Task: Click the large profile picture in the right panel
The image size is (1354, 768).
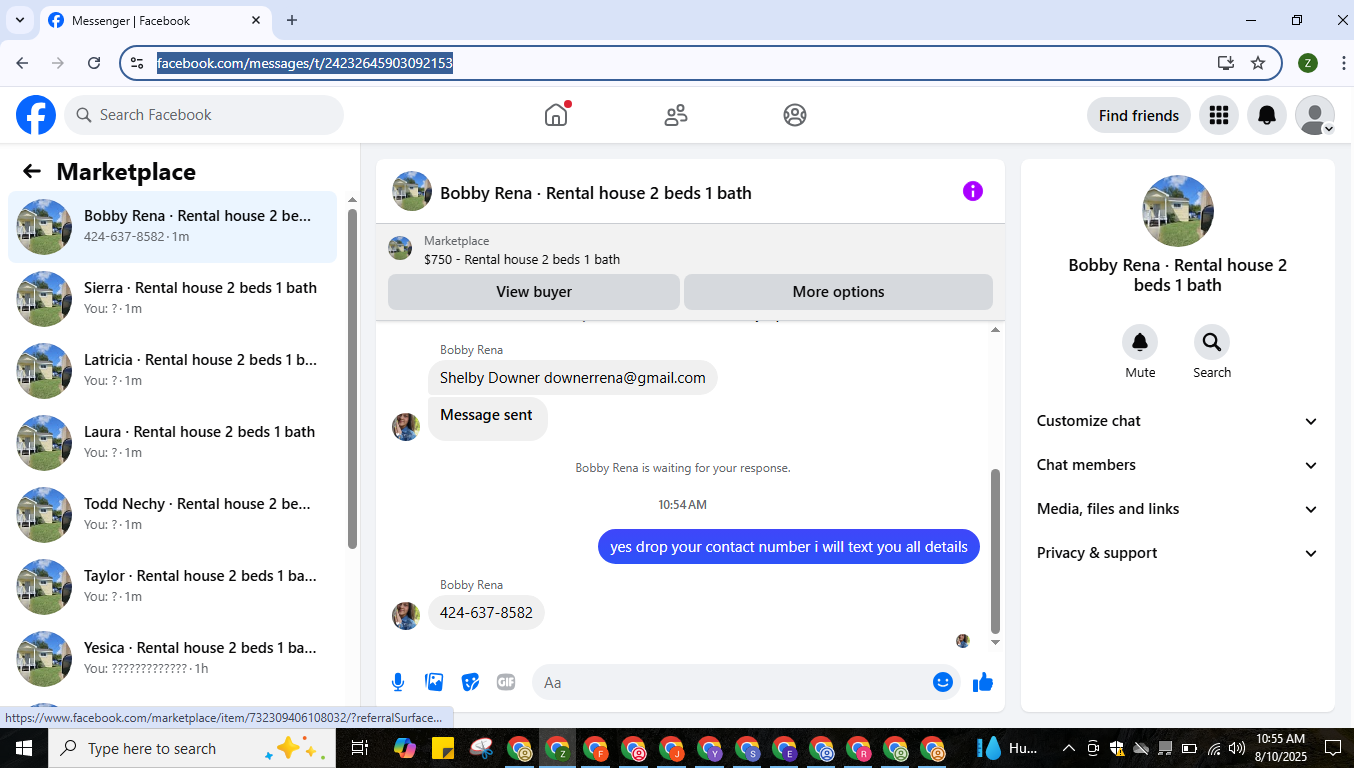Action: click(x=1178, y=211)
